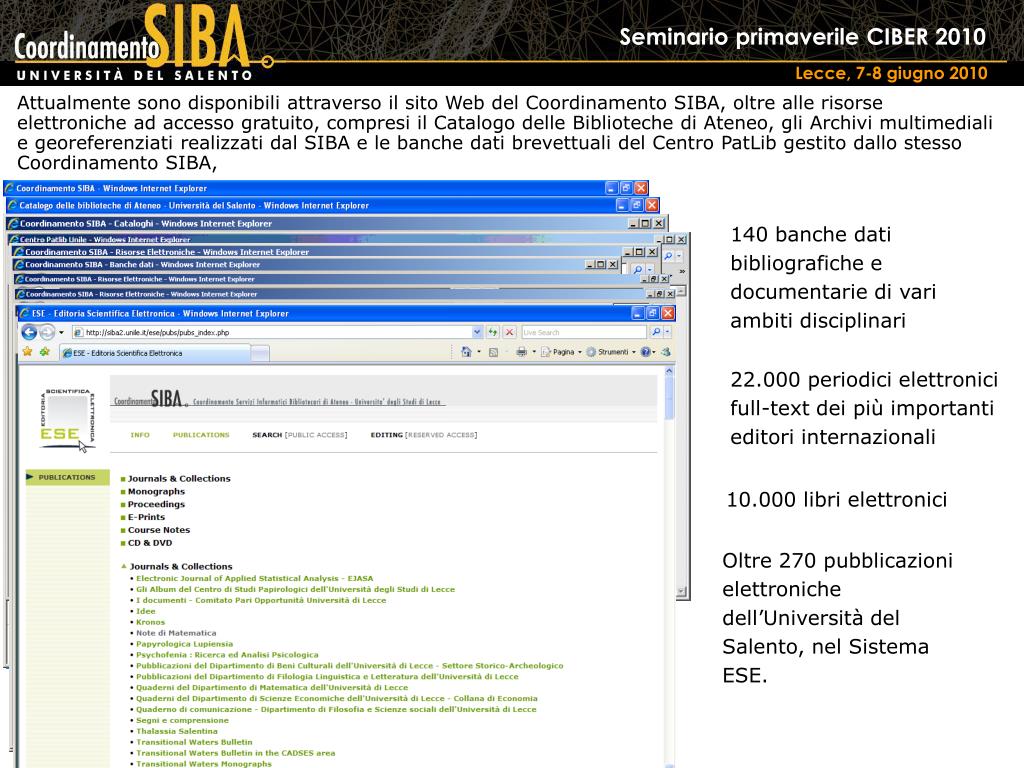Open the Strumenti menu
Image resolution: width=1024 pixels, height=768 pixels.
pyautogui.click(x=611, y=352)
